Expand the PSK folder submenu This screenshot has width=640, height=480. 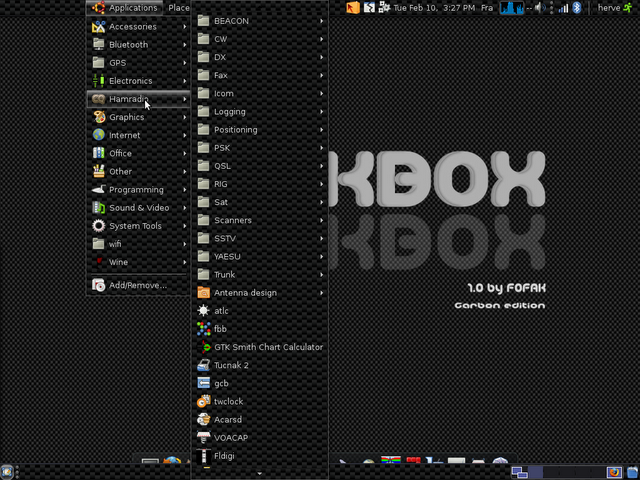click(260, 148)
